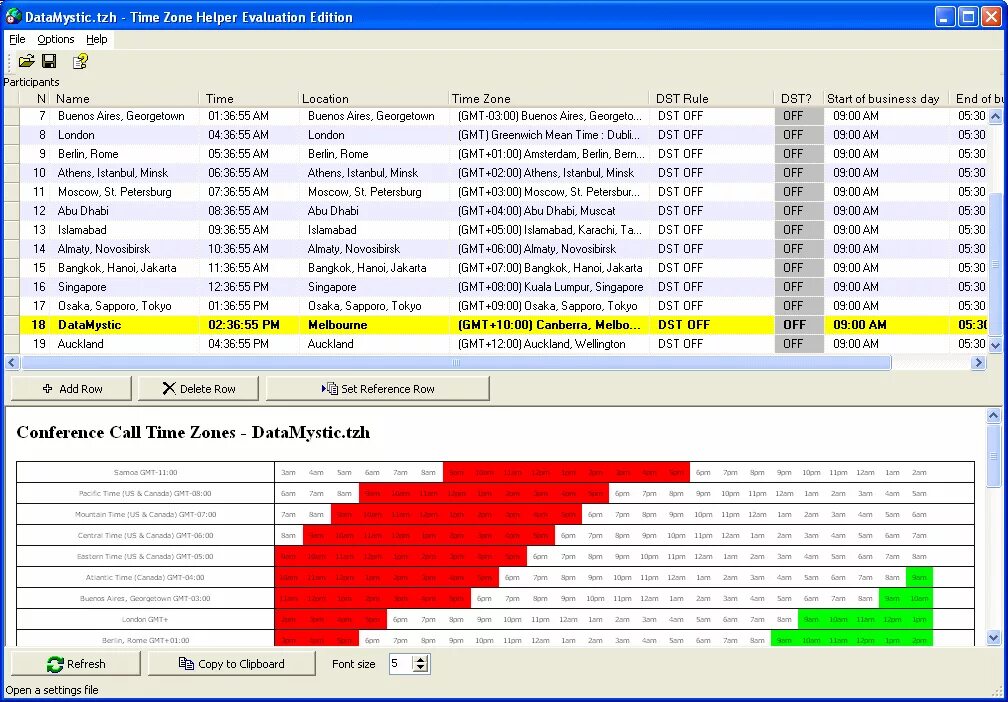This screenshot has height=702, width=1008.
Task: Click Start of business day cell for Singapore
Action: (886, 287)
